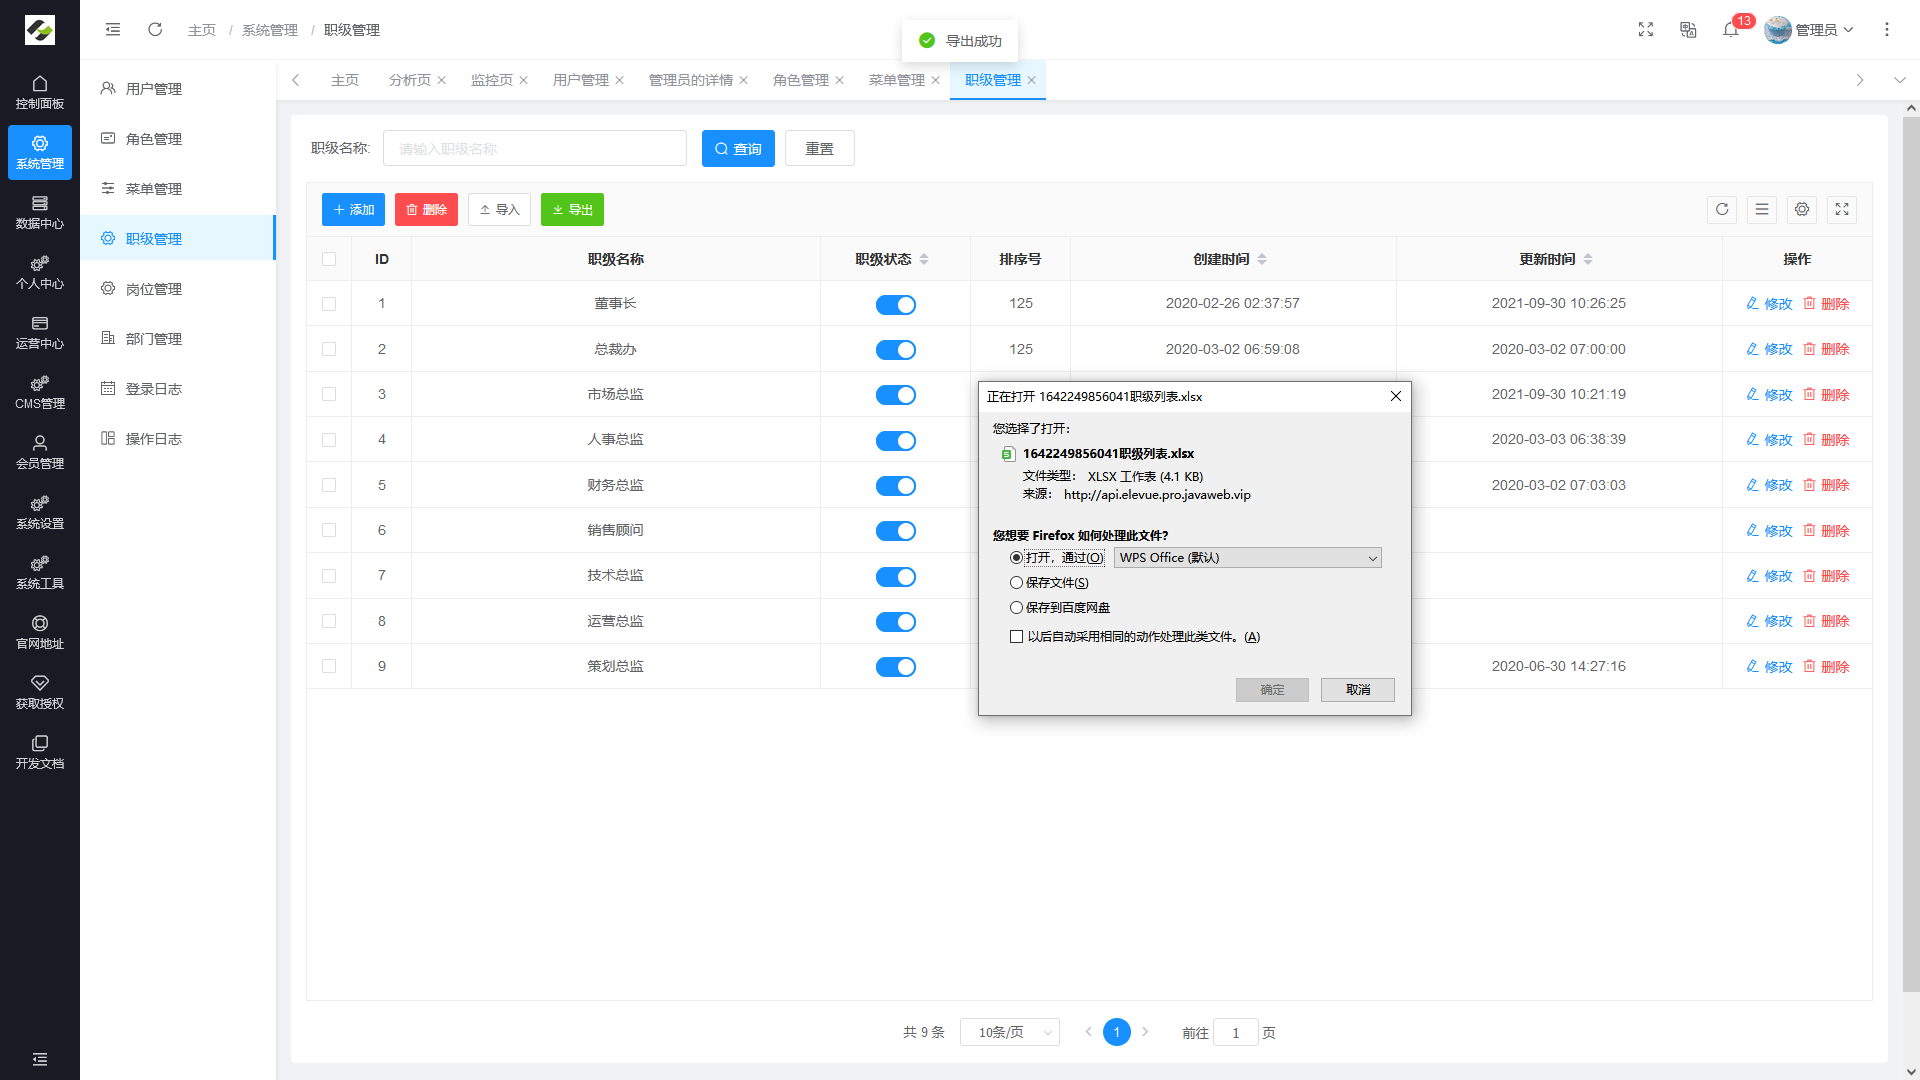This screenshot has height=1080, width=1920.
Task: Focus the 职级名称 search input field
Action: pos(534,149)
